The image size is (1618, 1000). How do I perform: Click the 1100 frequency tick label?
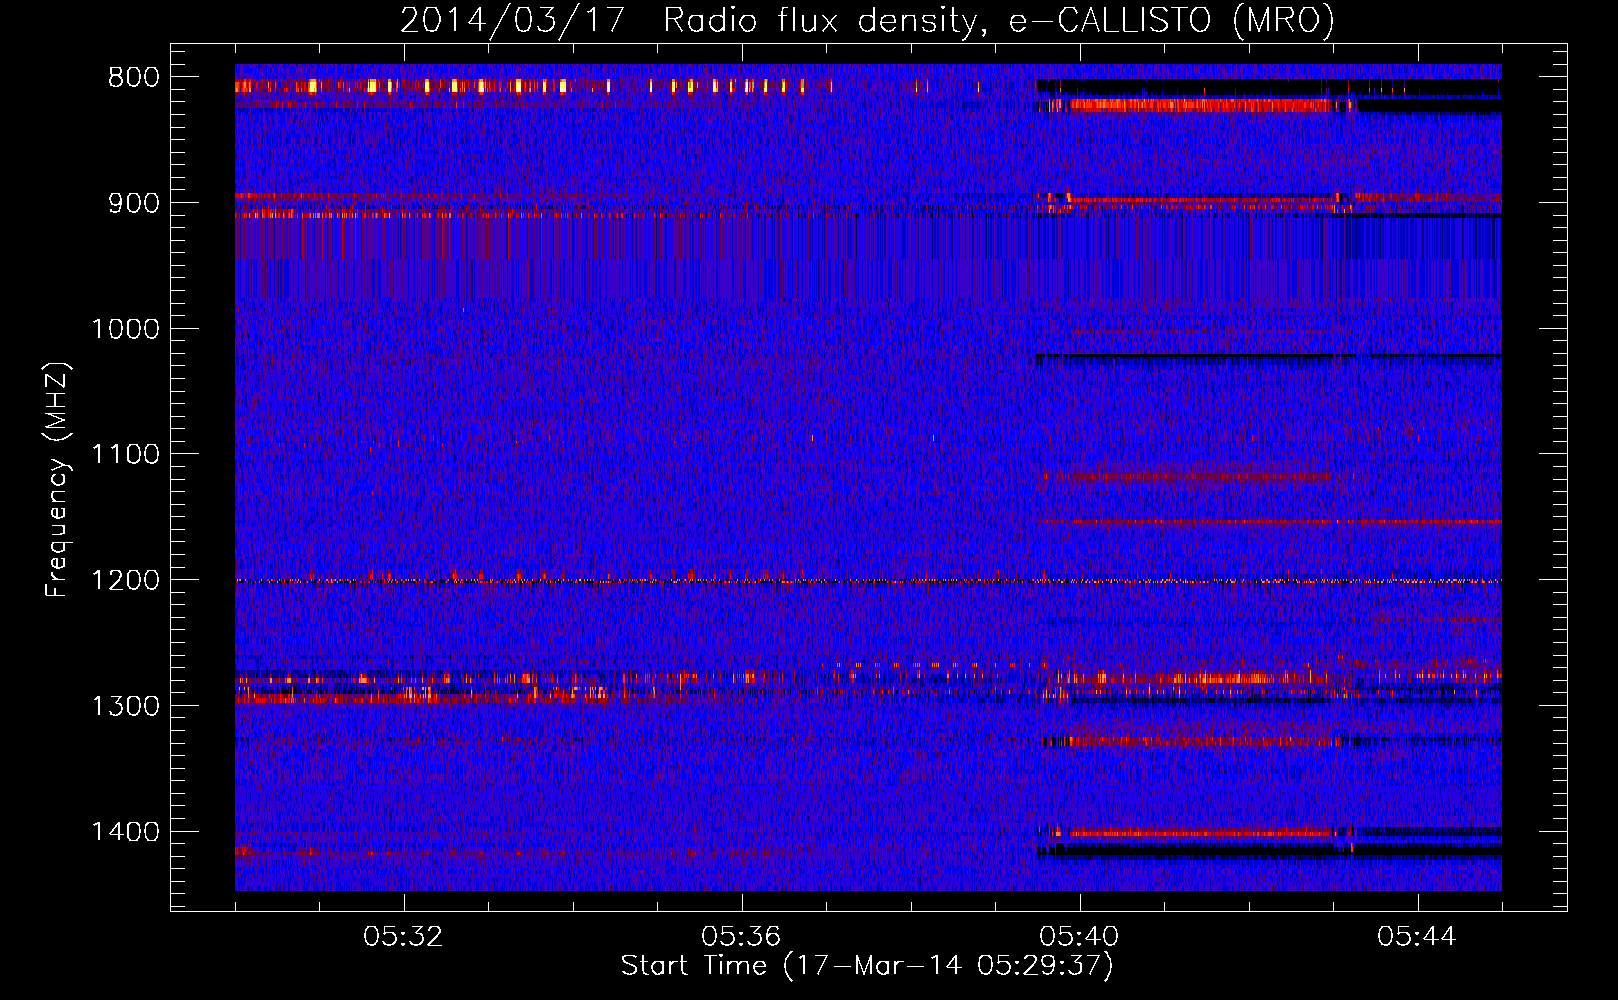[125, 455]
